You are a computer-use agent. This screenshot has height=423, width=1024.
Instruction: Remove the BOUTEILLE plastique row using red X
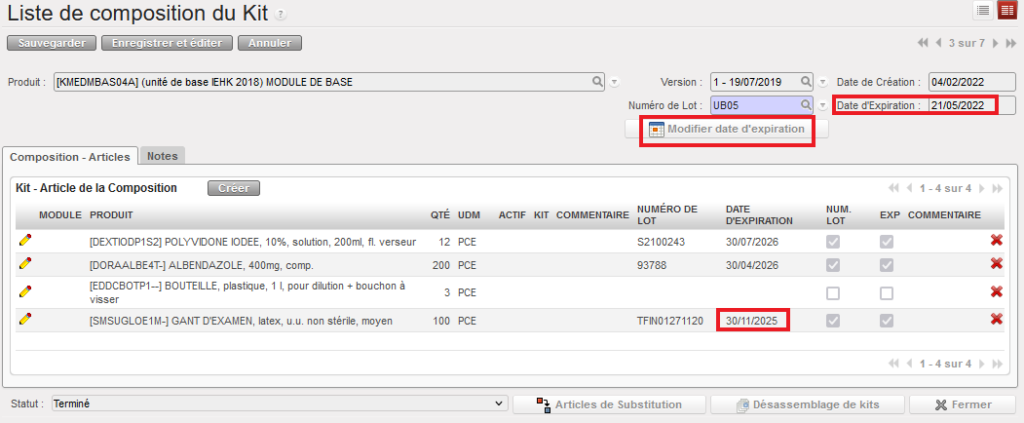(x=996, y=292)
